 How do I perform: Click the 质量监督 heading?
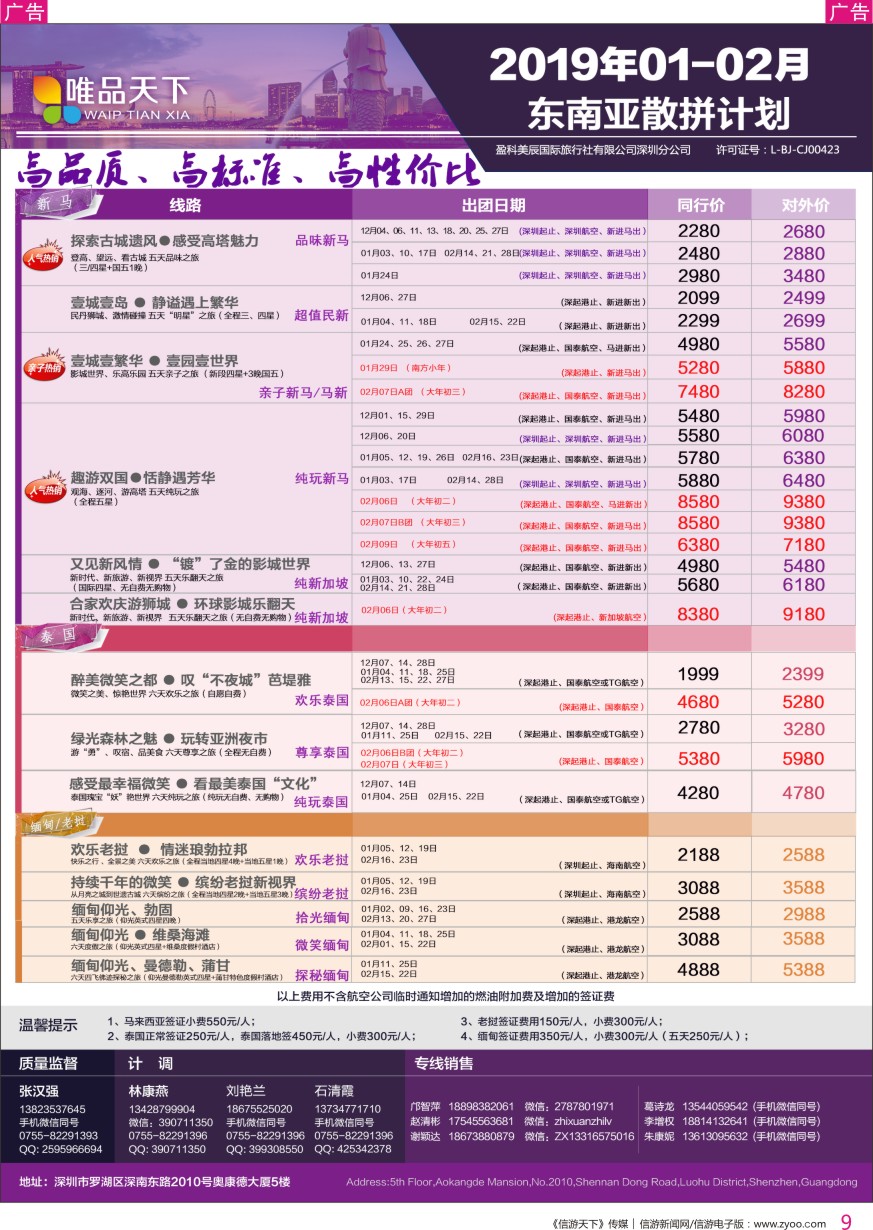coord(48,1063)
